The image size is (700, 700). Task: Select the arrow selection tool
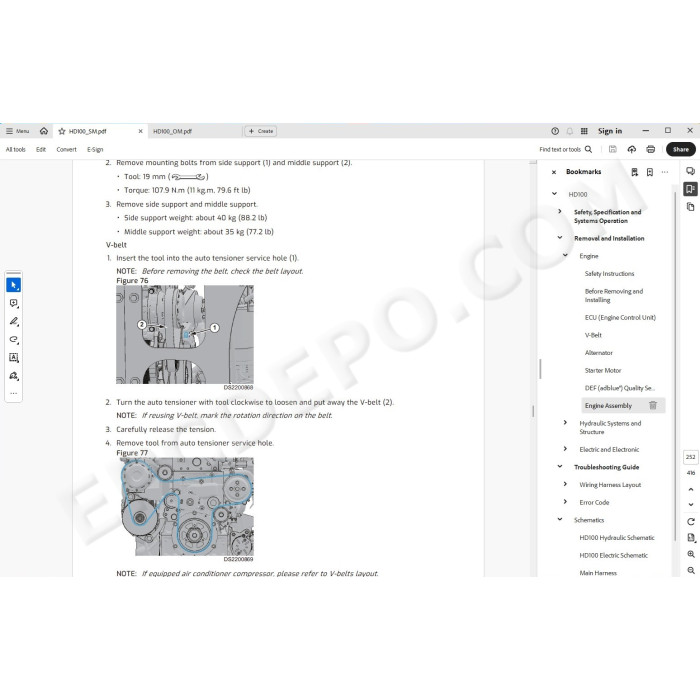coord(13,285)
